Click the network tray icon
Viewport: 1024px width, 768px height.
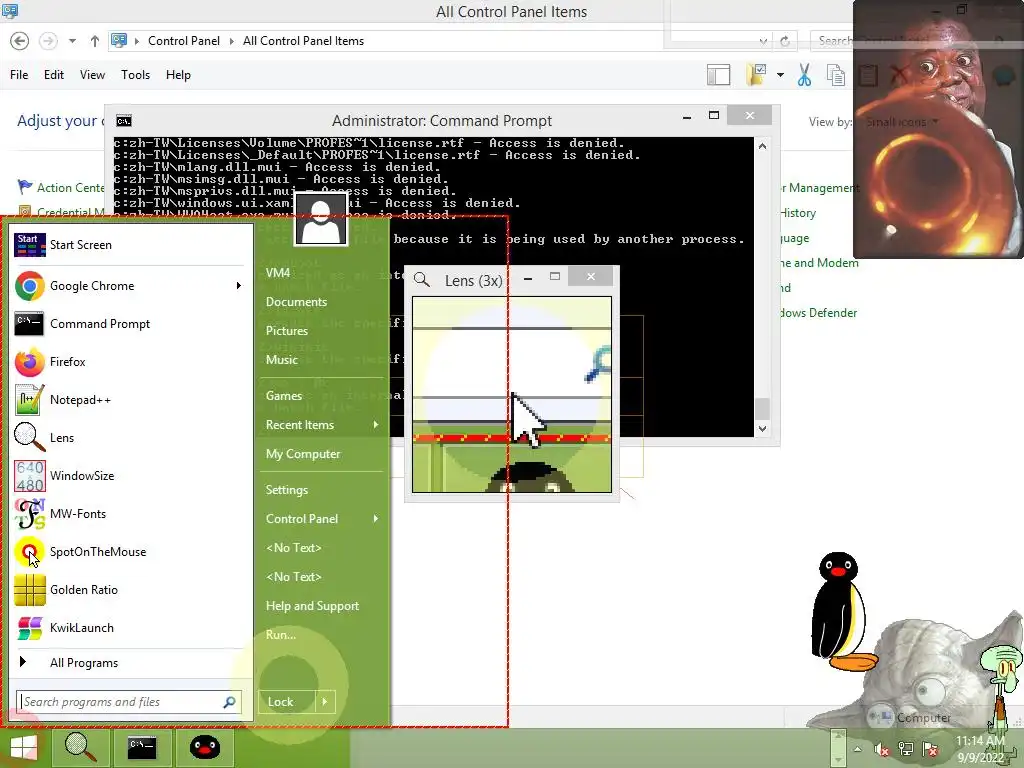click(905, 750)
